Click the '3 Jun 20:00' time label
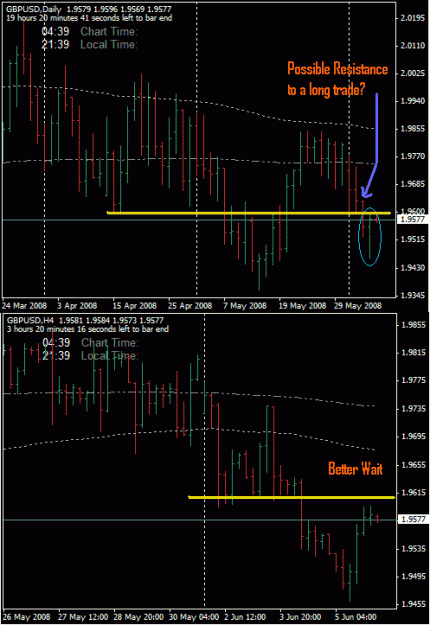 click(300, 617)
